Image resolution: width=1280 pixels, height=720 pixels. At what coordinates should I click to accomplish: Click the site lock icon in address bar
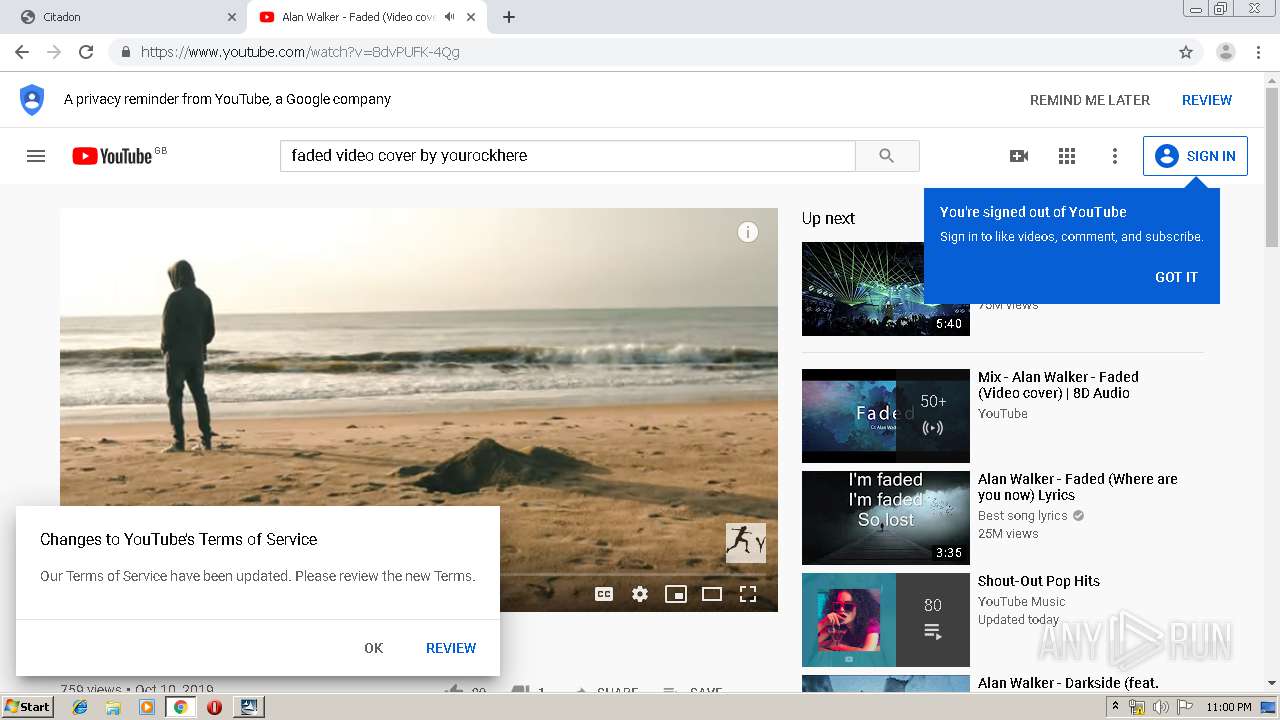[126, 52]
